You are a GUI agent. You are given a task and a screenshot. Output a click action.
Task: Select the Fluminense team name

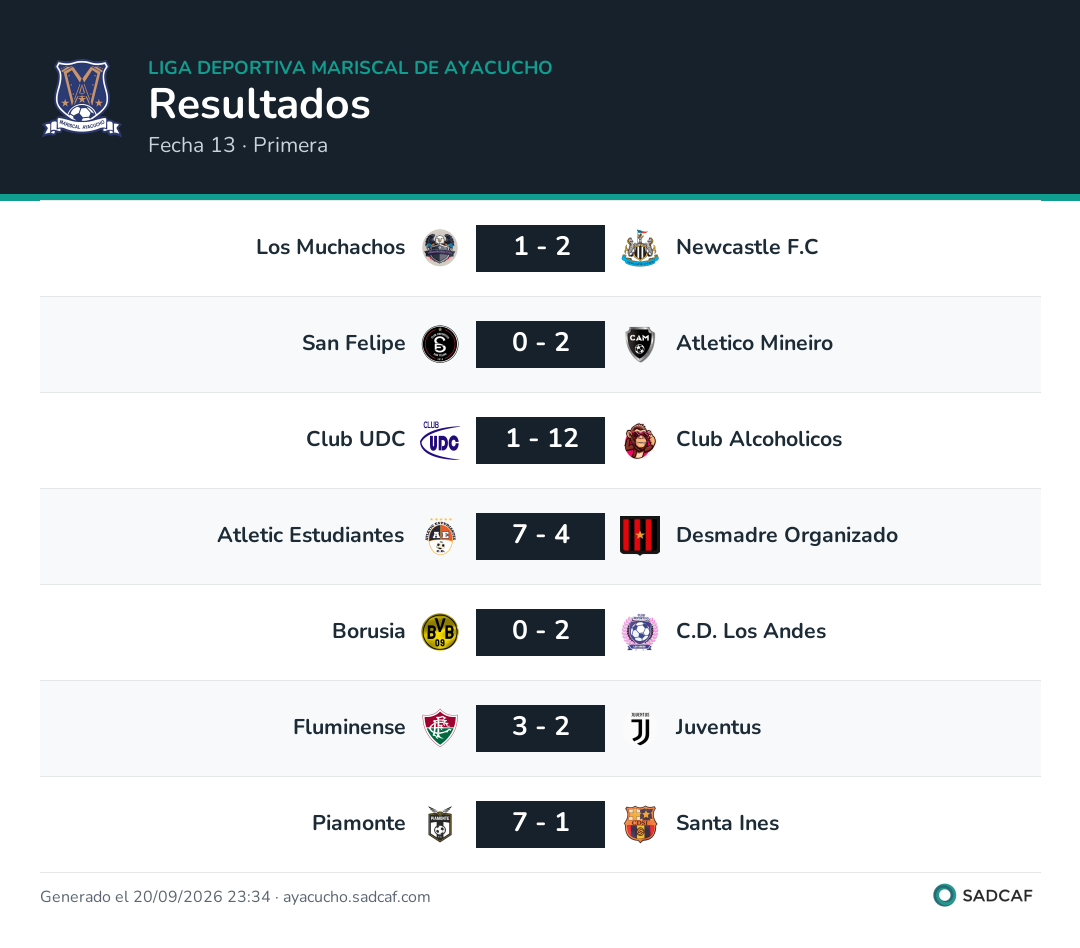(349, 727)
